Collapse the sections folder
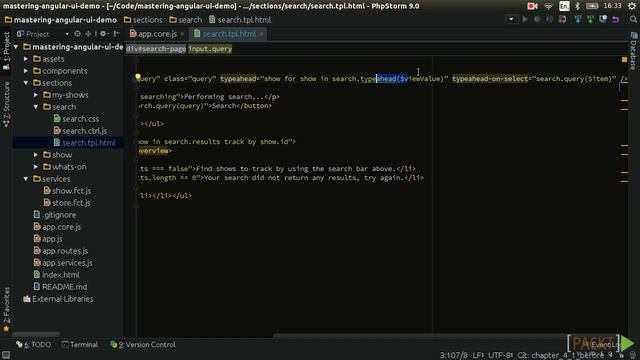Screen dimensions: 640x360 26,83
